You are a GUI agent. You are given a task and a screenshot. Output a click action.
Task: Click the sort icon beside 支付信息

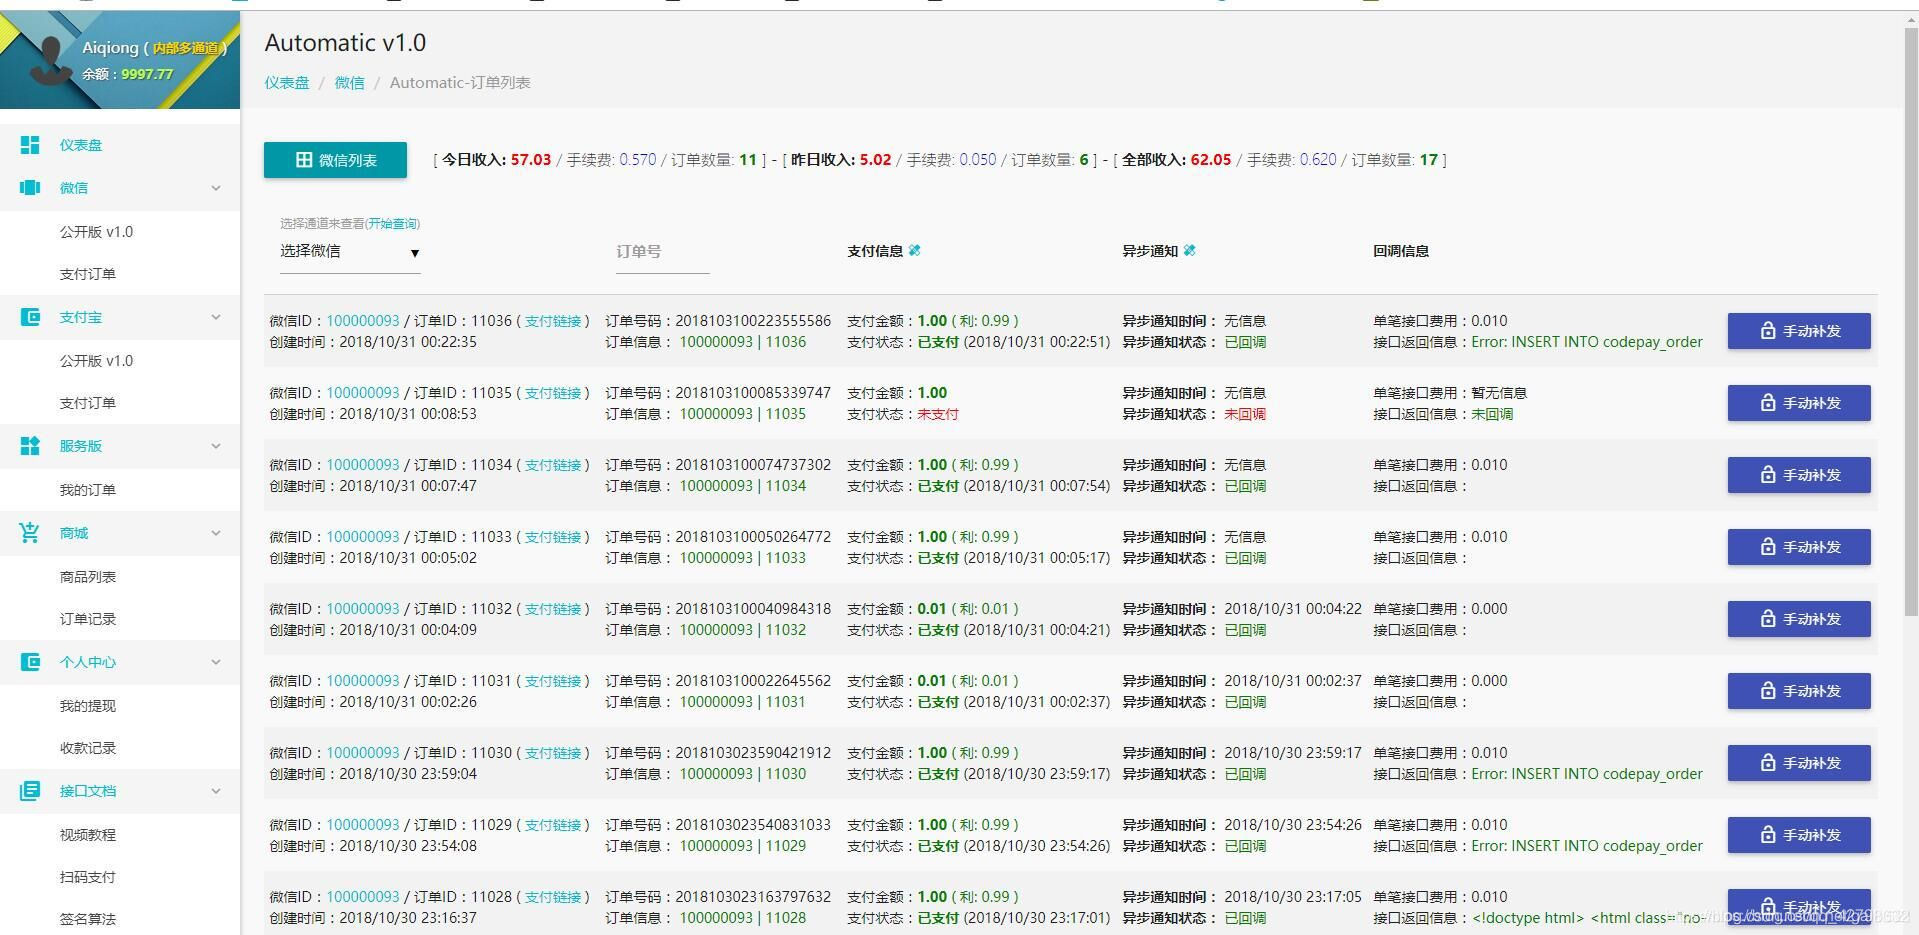914,251
